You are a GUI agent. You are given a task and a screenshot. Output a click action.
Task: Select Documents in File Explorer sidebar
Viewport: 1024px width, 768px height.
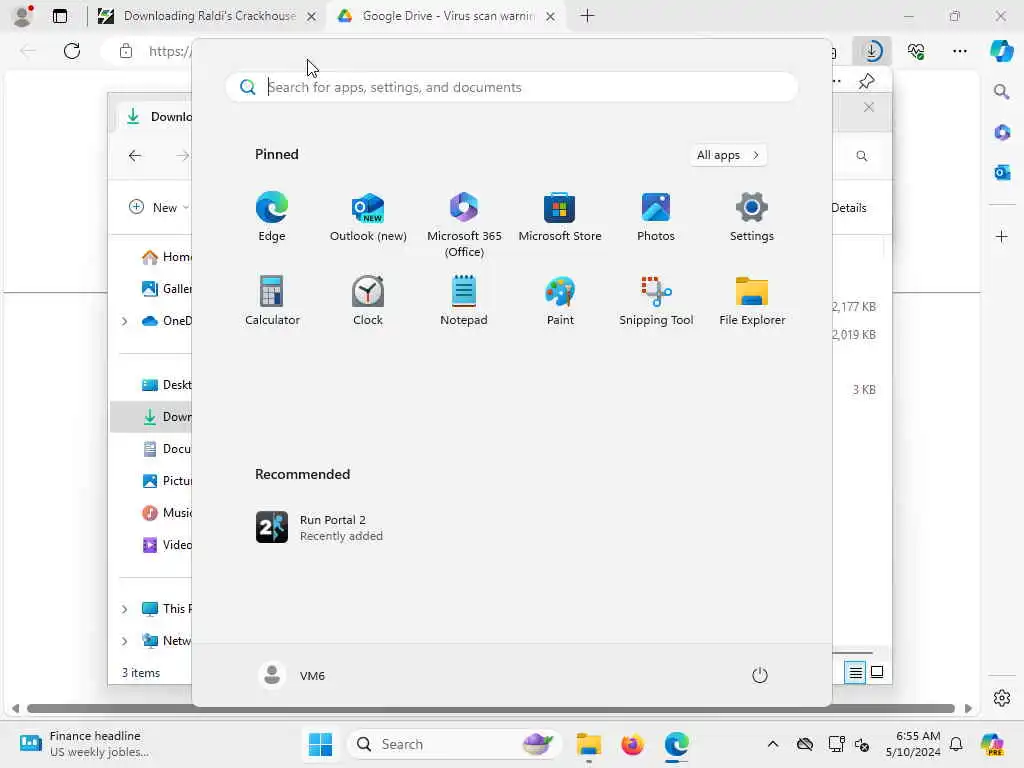pos(167,449)
